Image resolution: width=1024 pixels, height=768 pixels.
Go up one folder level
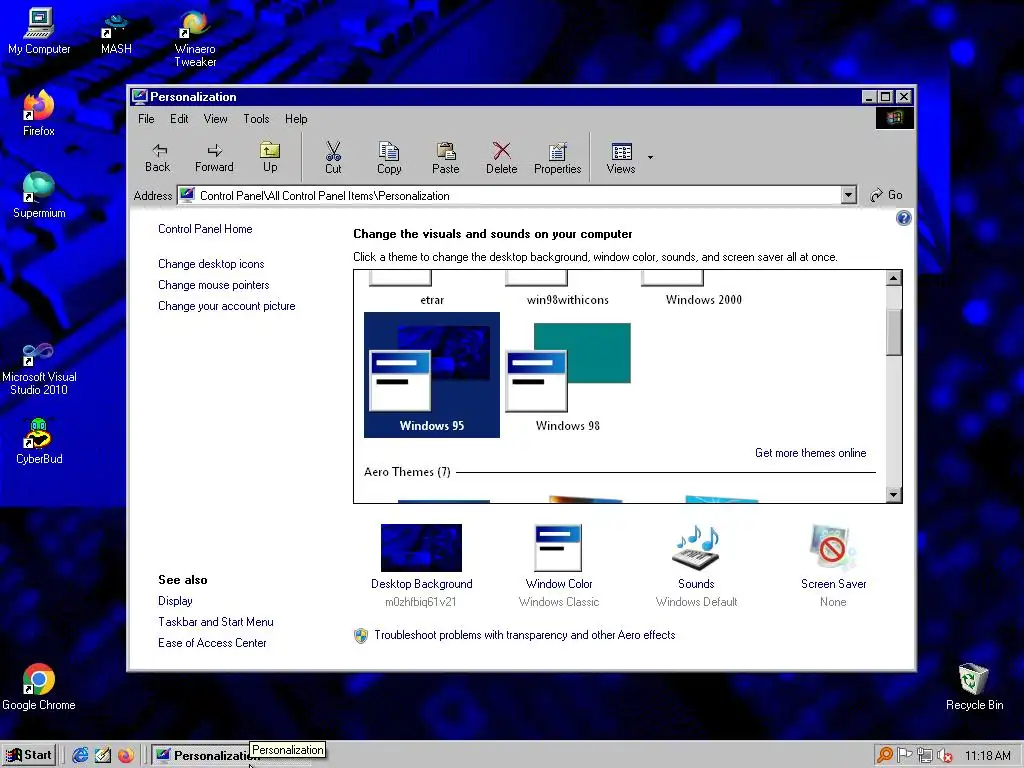pyautogui.click(x=270, y=157)
